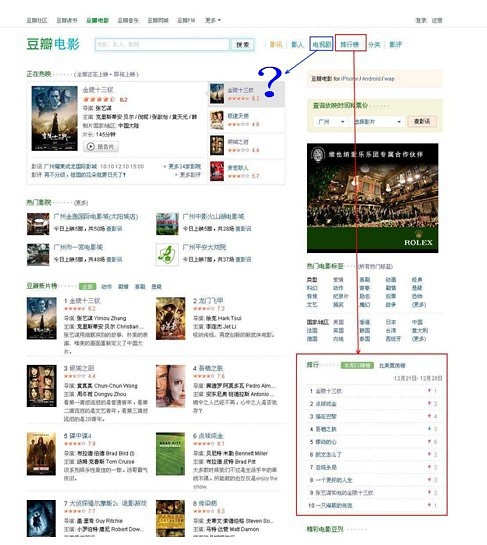The width and height of the screenshot is (487, 545).
Task: Open poster of 5 碟中谍4
Action: [41, 454]
